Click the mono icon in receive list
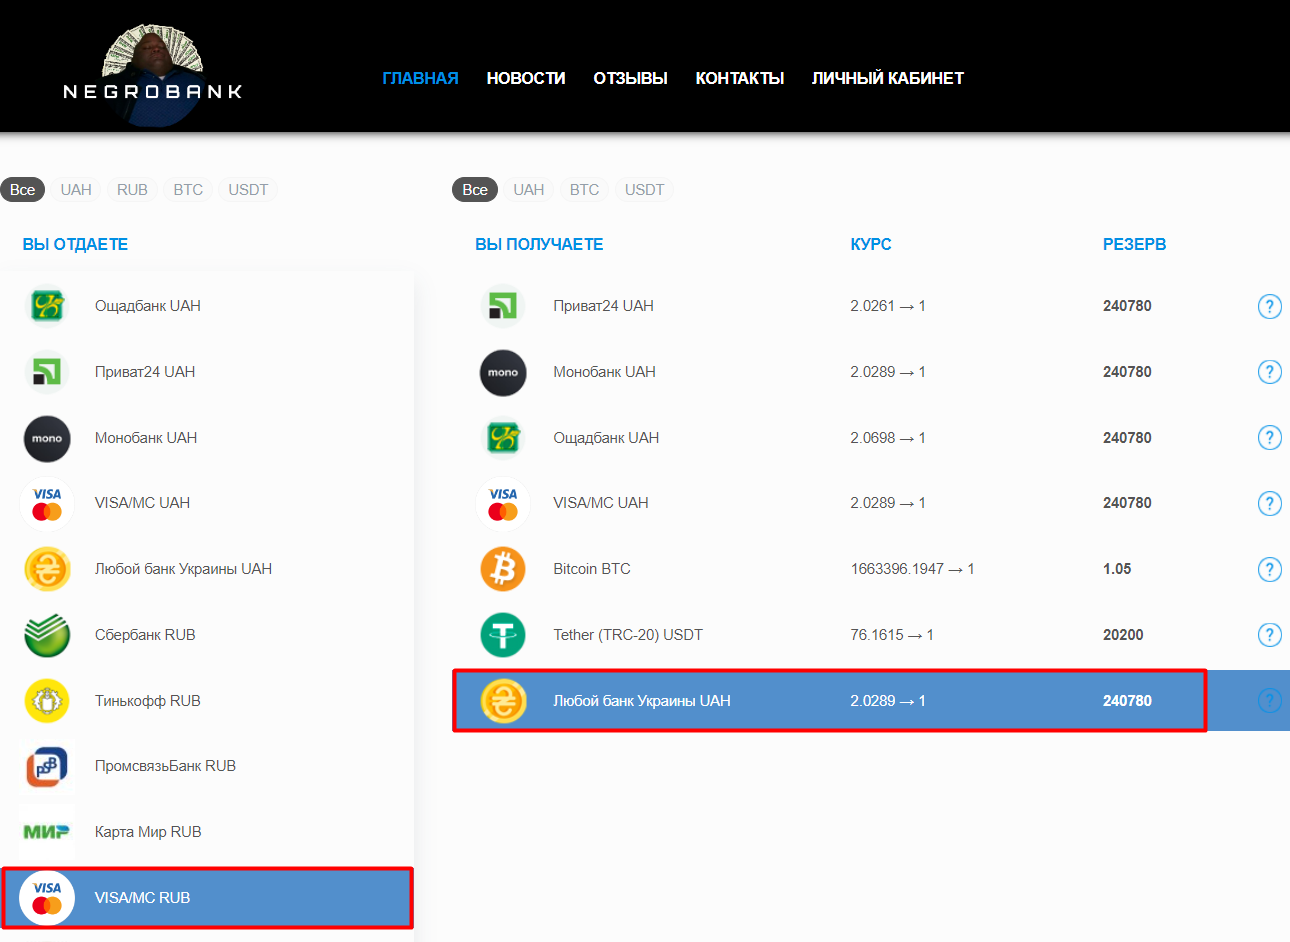1290x942 pixels. 503,372
